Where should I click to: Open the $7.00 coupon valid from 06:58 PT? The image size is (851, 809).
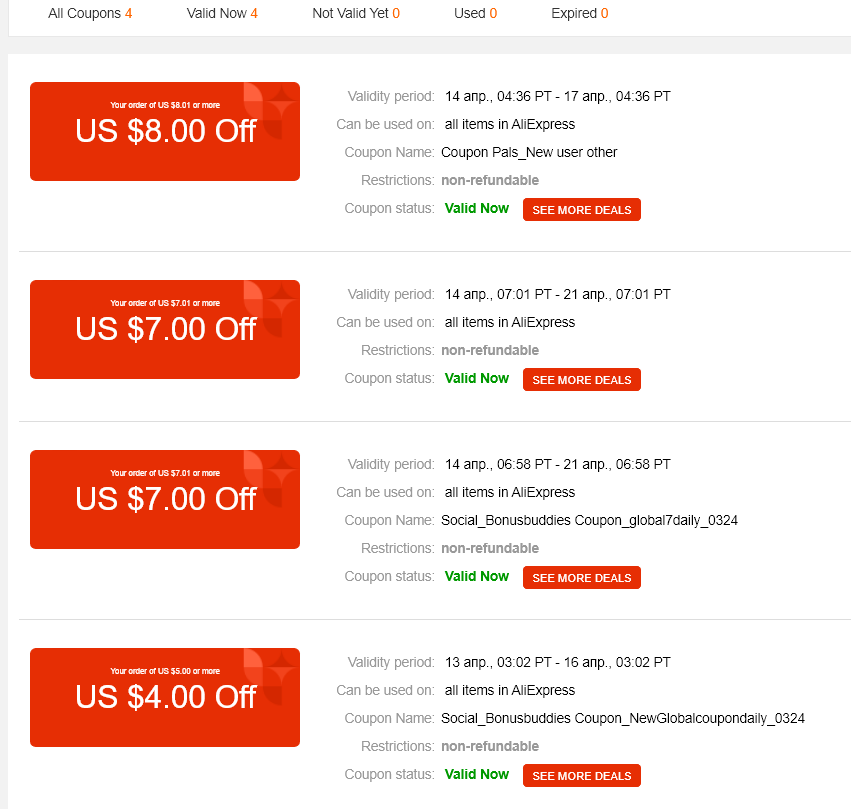[165, 499]
